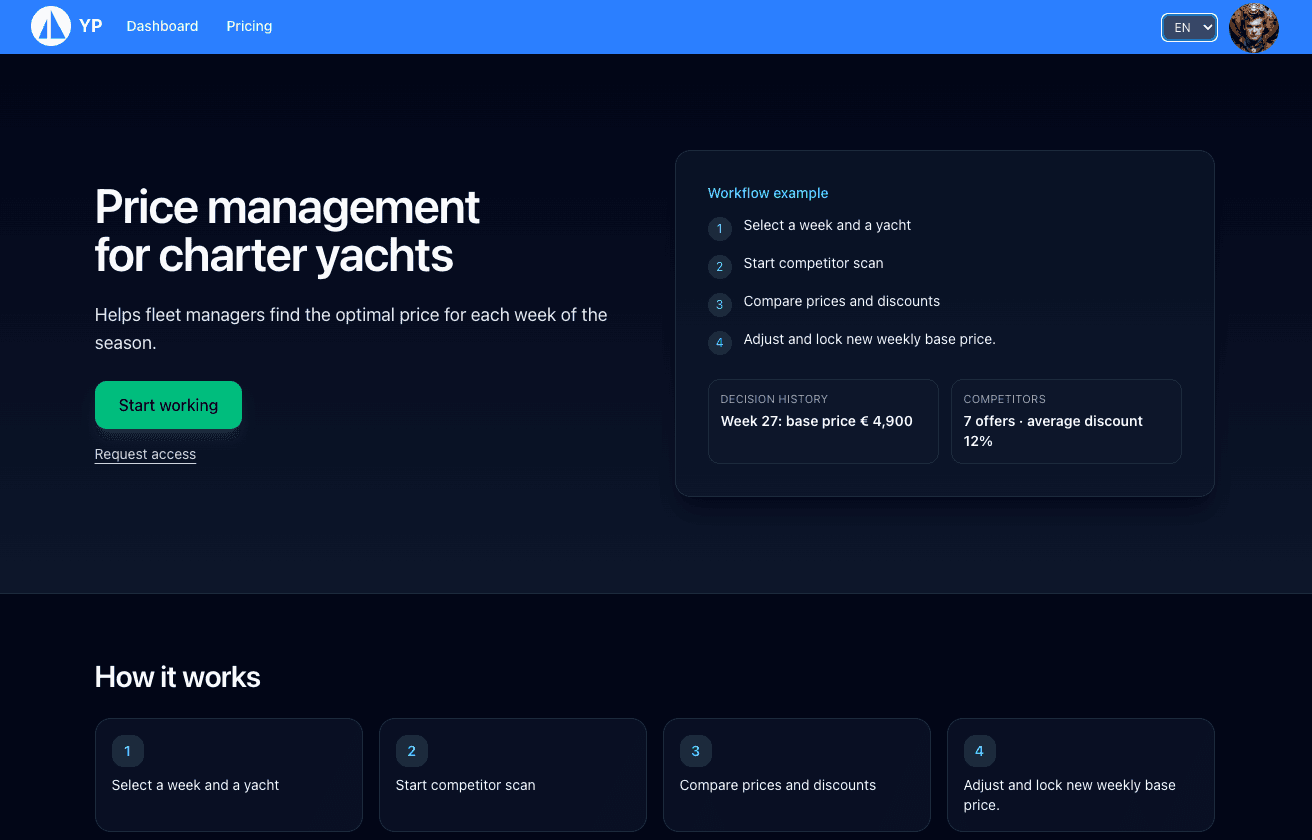Image resolution: width=1312 pixels, height=840 pixels.
Task: Click badge 4 on the base price card
Action: tap(979, 751)
